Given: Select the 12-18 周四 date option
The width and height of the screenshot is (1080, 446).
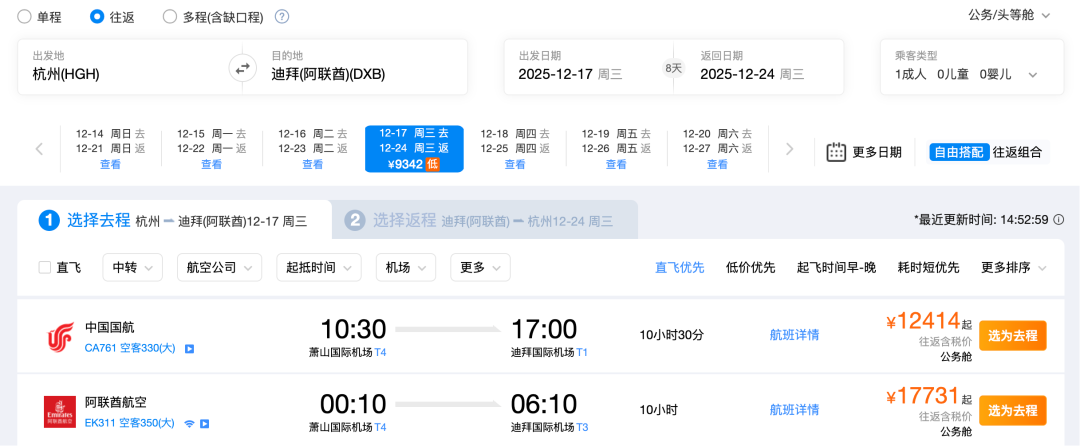Looking at the screenshot, I should pos(515,148).
